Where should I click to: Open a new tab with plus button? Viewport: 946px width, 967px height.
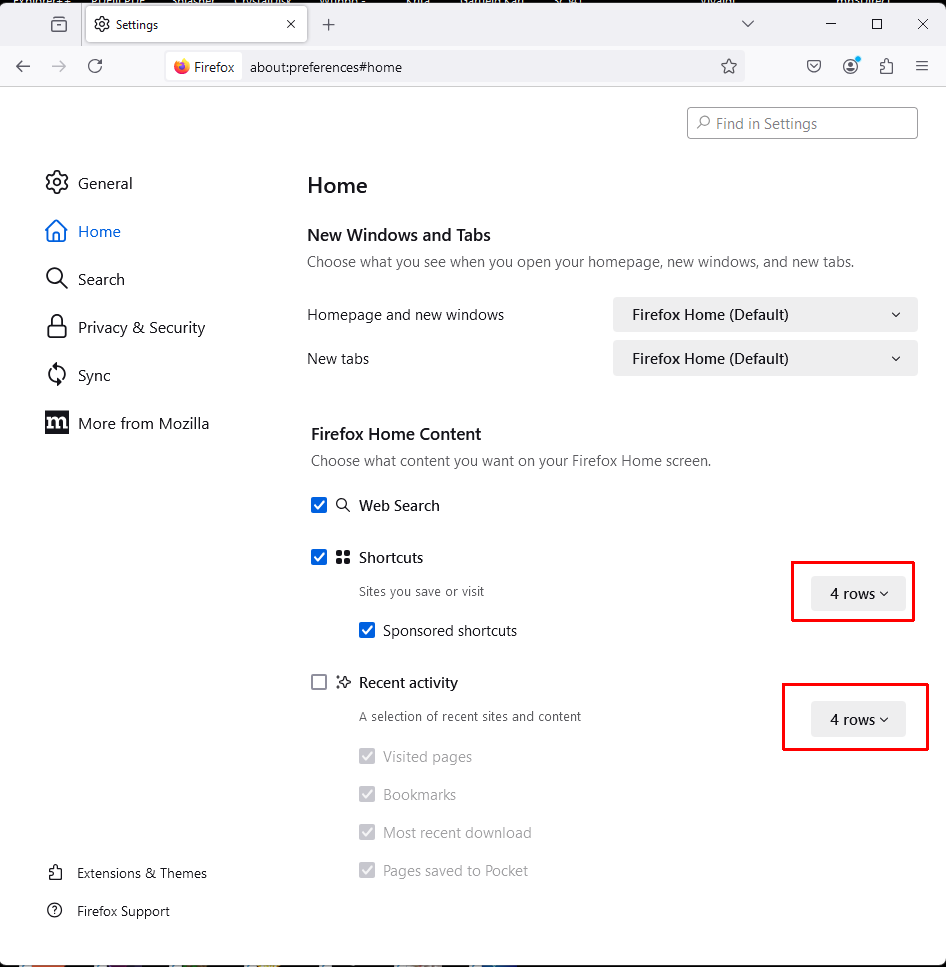(329, 25)
